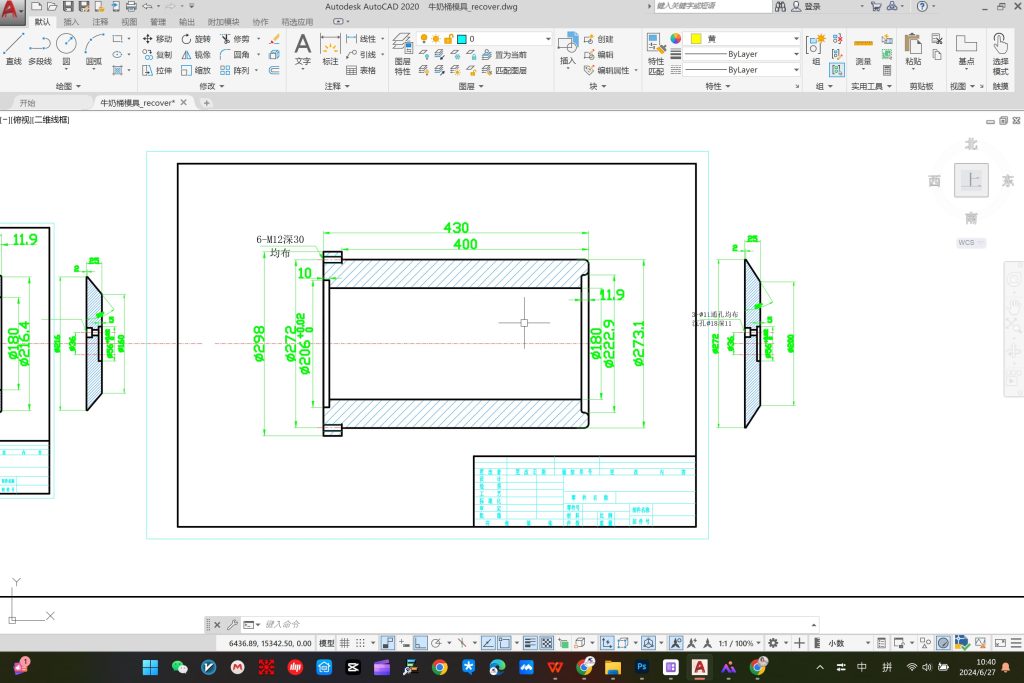Open the linetype ByLayer dropdown
The image size is (1024, 683).
coord(741,70)
